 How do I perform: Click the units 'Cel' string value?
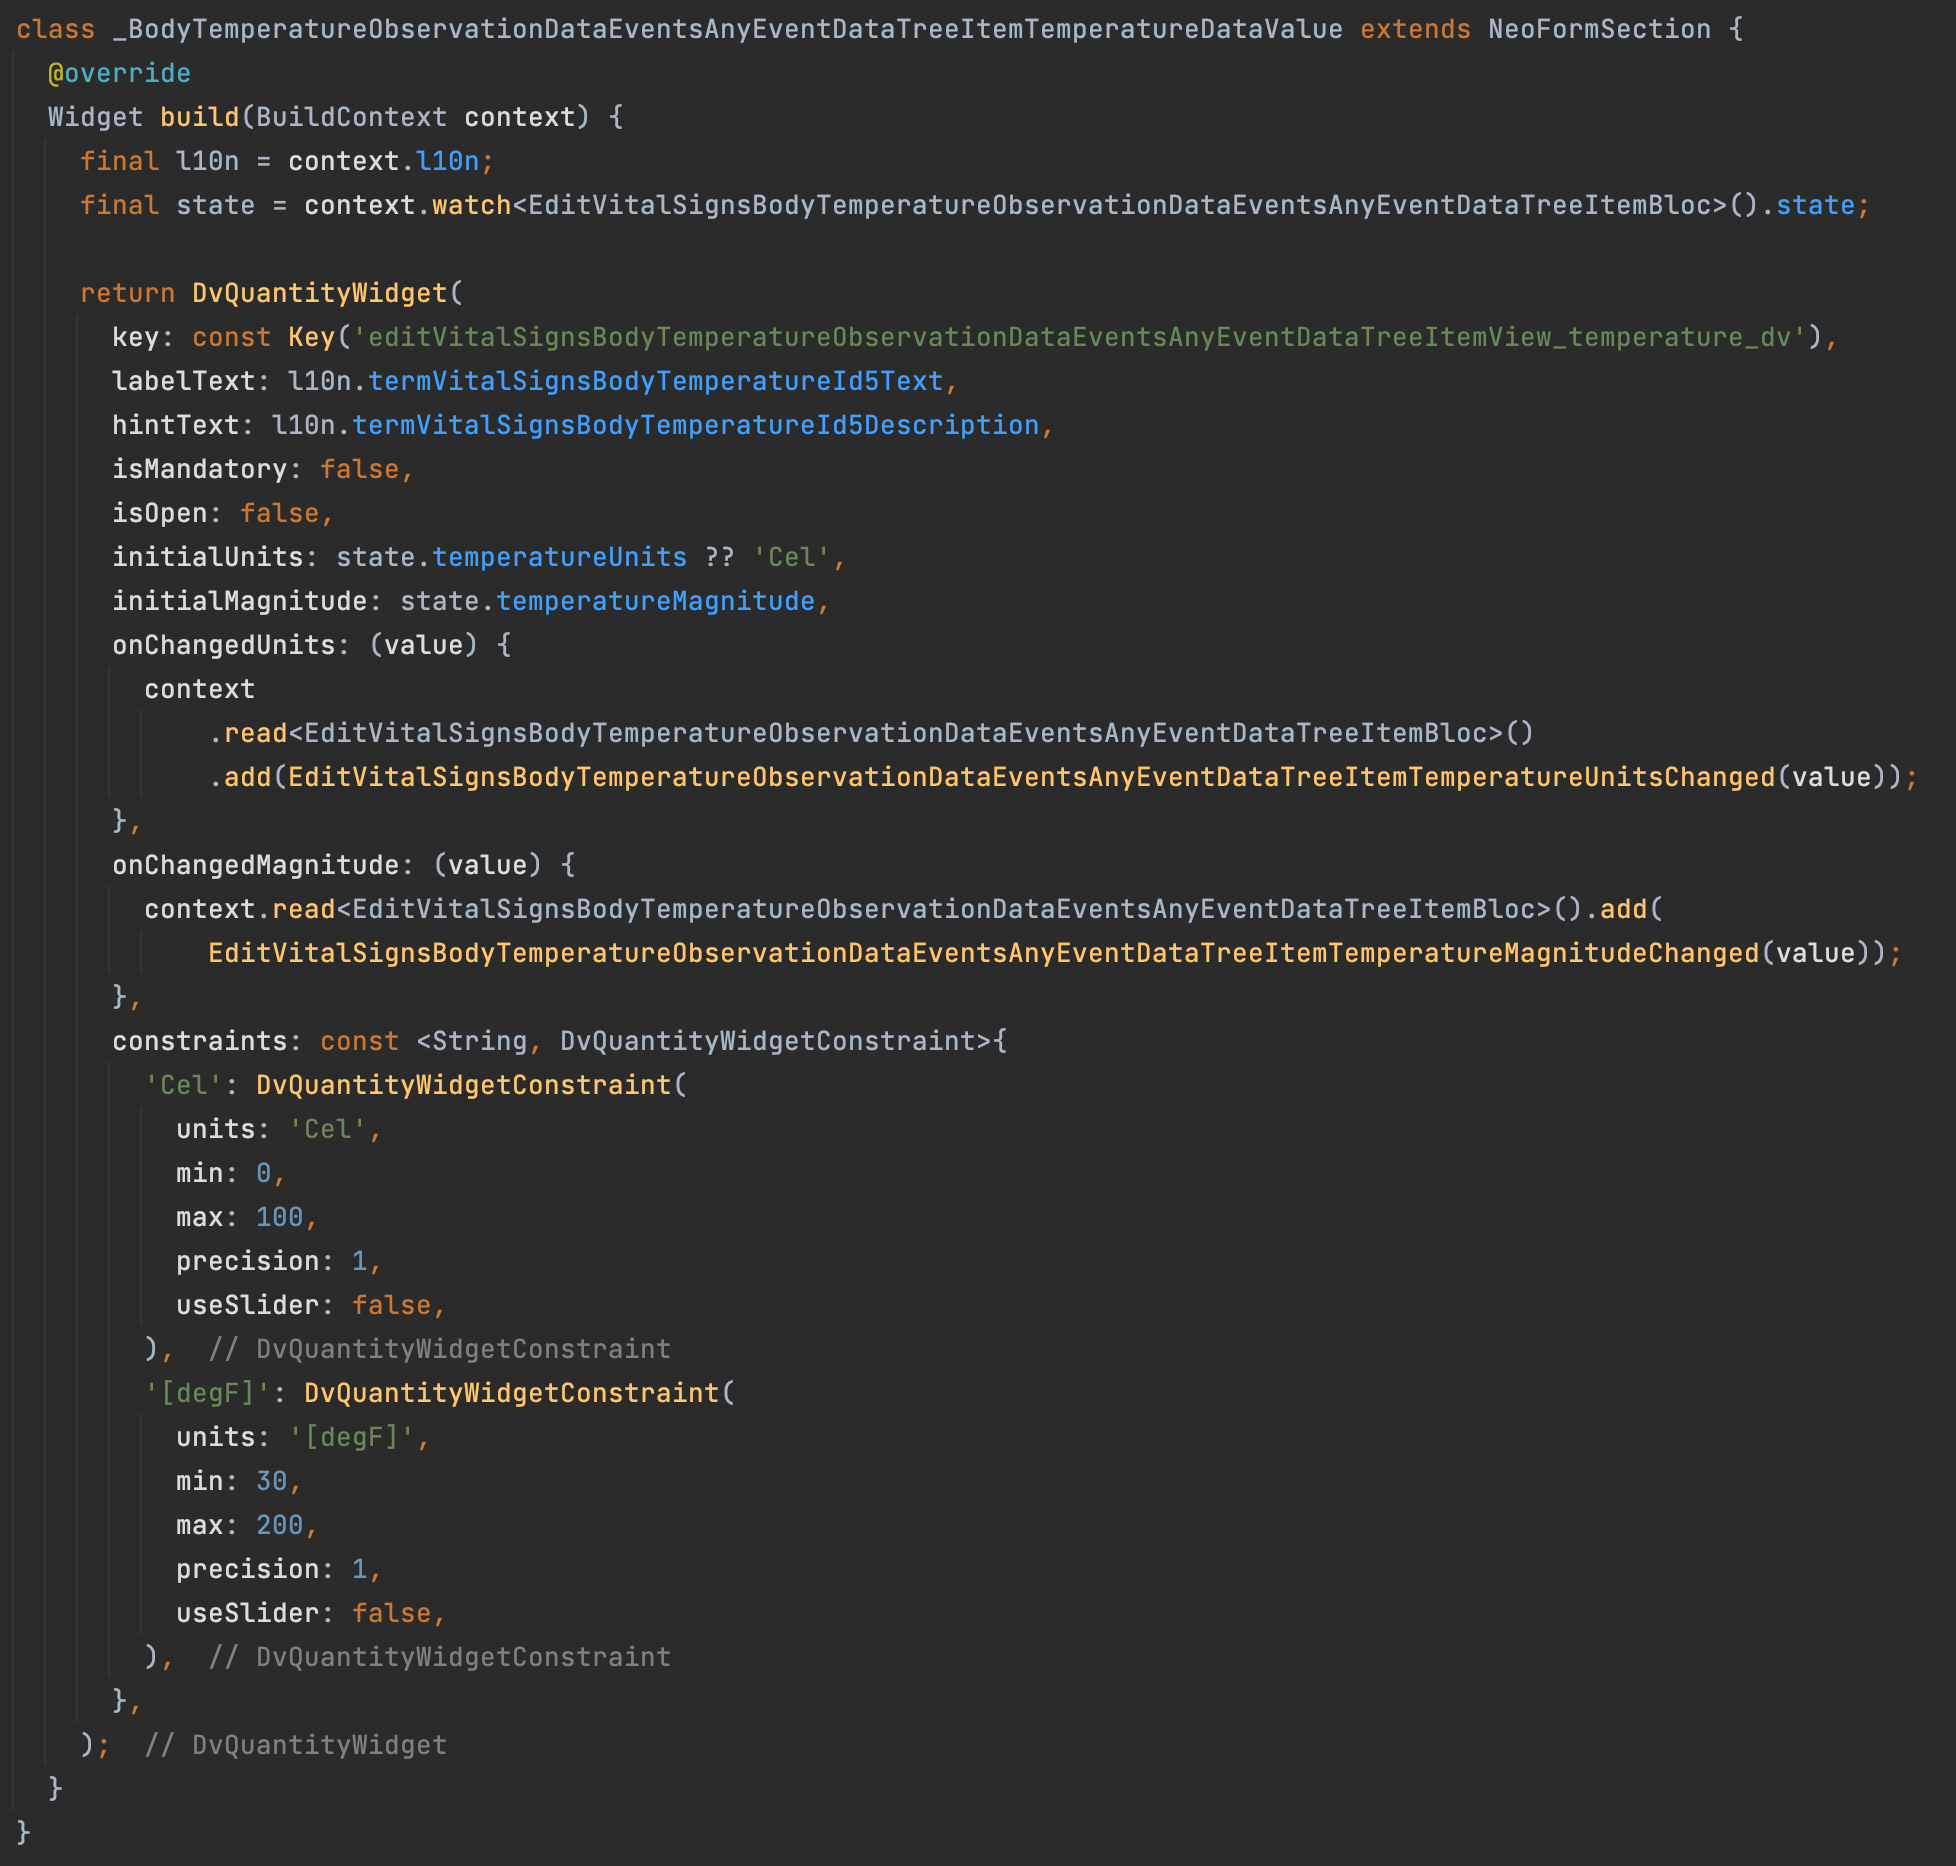(327, 1129)
